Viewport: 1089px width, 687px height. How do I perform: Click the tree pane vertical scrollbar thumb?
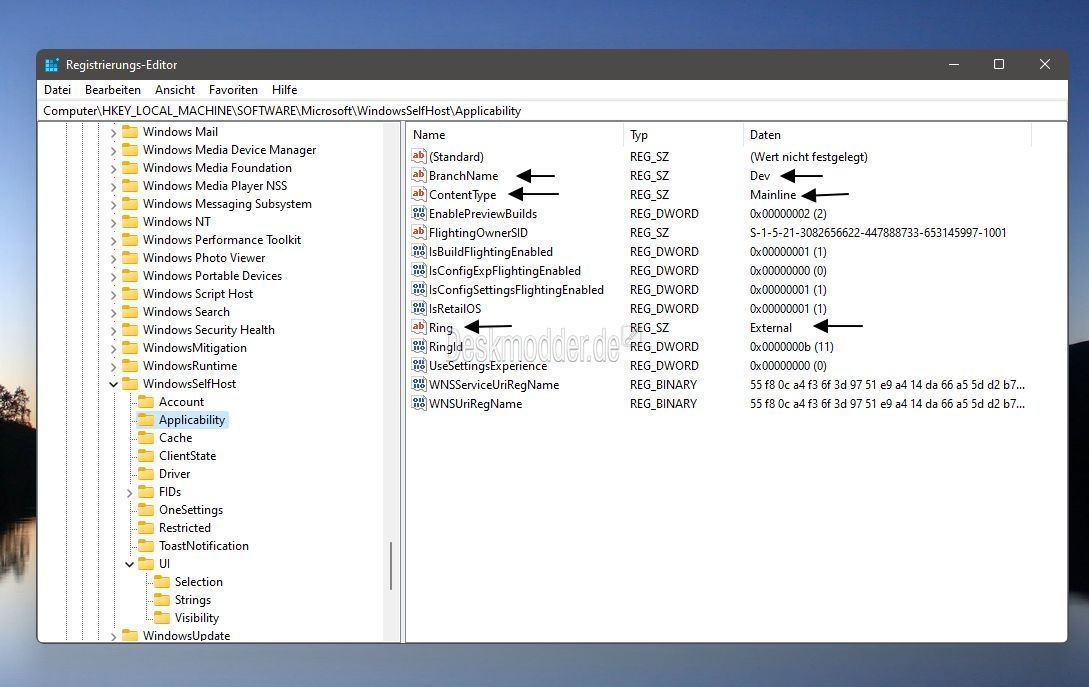391,565
